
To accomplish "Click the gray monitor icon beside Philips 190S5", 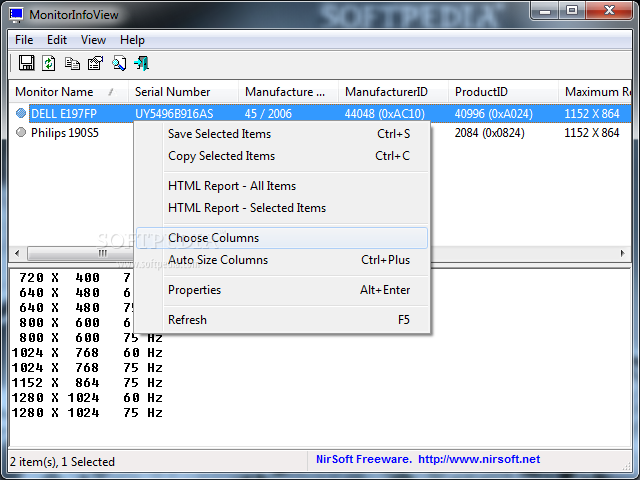I will 21,132.
